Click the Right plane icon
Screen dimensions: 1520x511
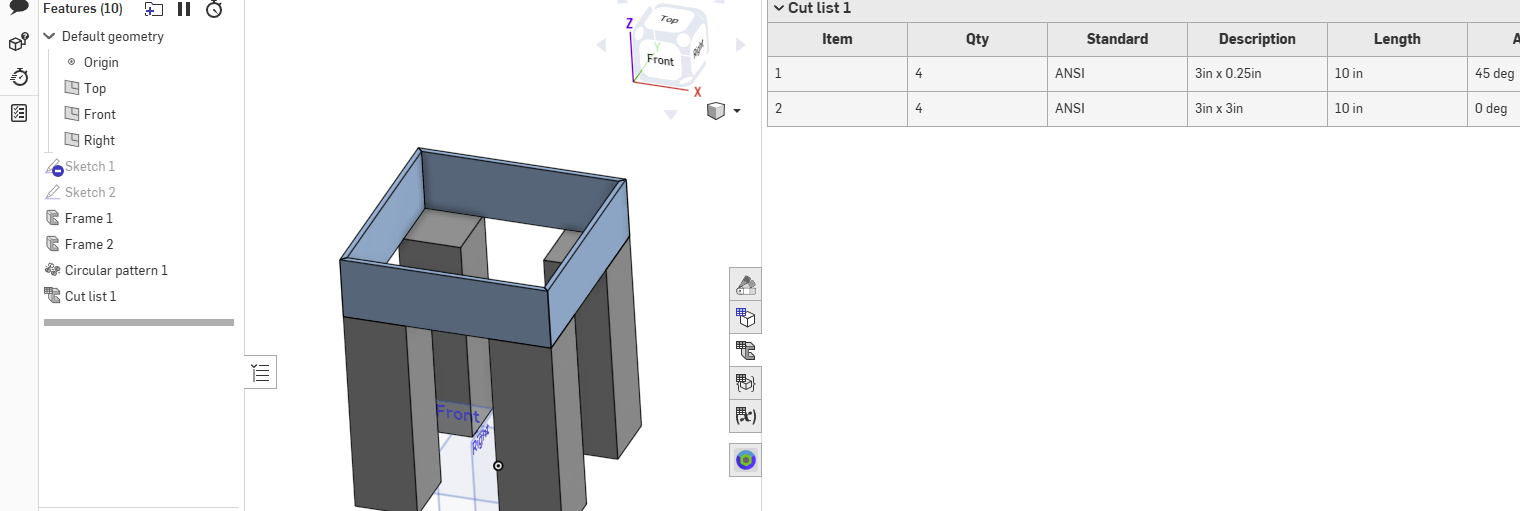(x=72, y=140)
